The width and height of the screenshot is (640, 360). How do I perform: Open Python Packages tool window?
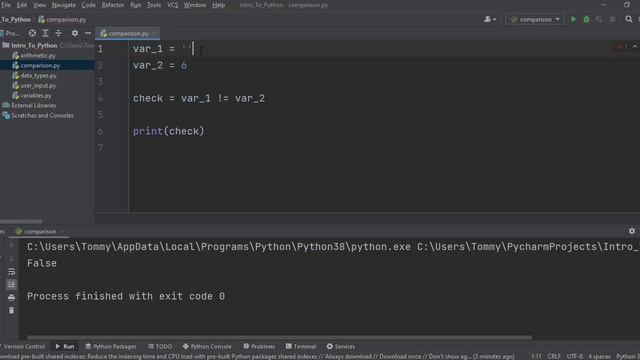tap(111, 346)
